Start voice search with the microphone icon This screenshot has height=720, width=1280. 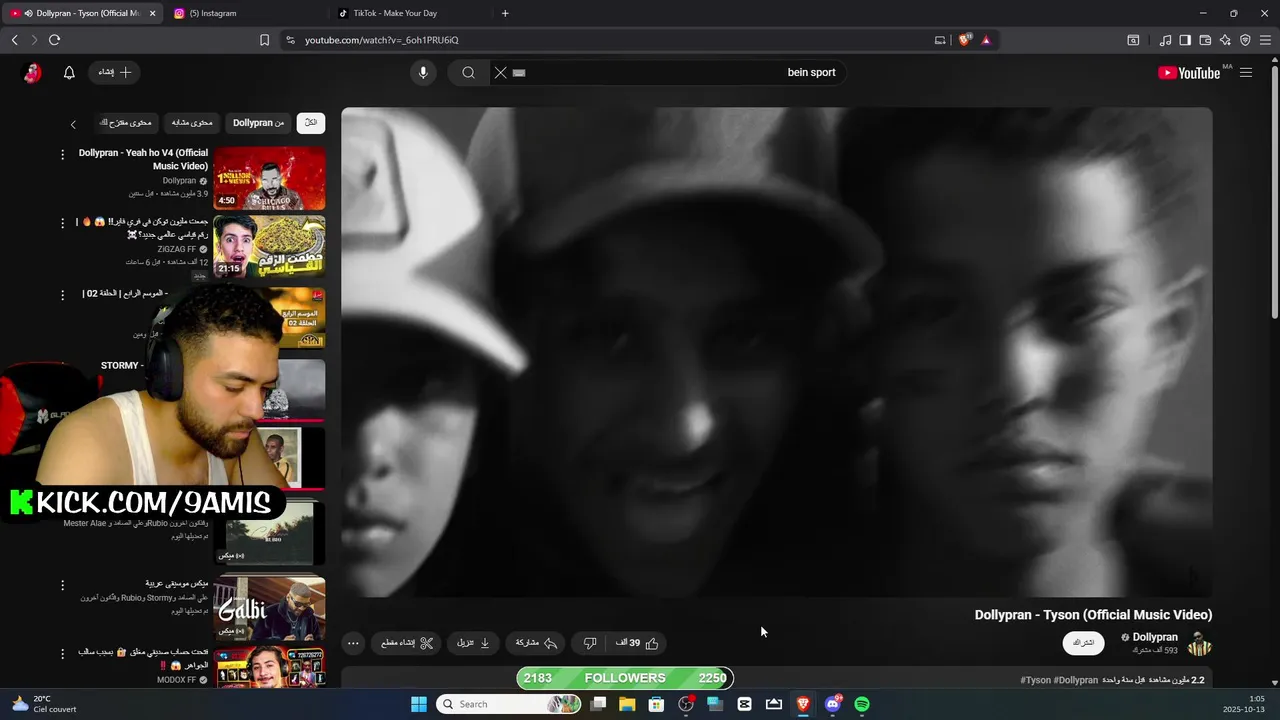pyautogui.click(x=423, y=72)
